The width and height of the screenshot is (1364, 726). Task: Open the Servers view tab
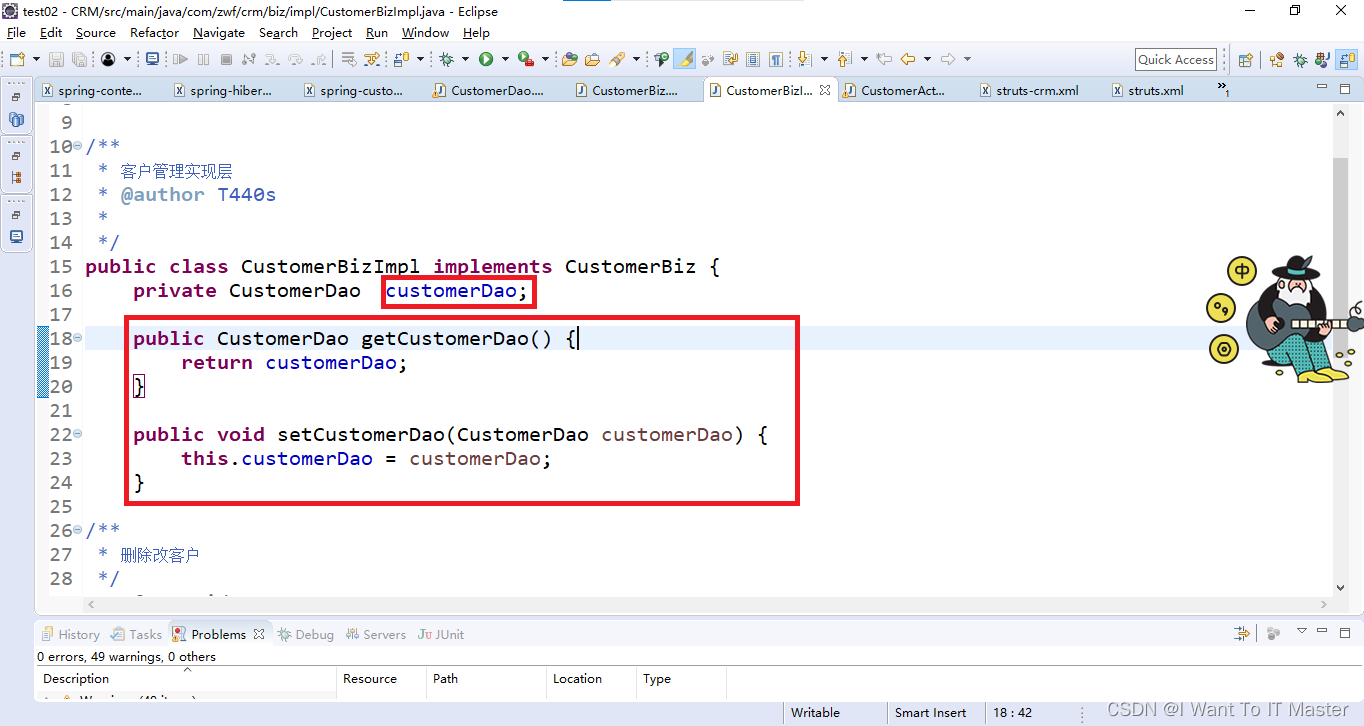(x=376, y=634)
